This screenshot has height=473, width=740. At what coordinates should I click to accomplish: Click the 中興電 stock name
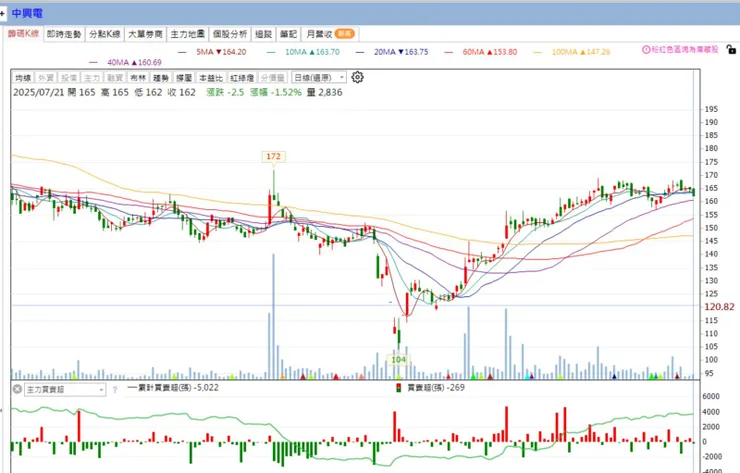pyautogui.click(x=27, y=13)
